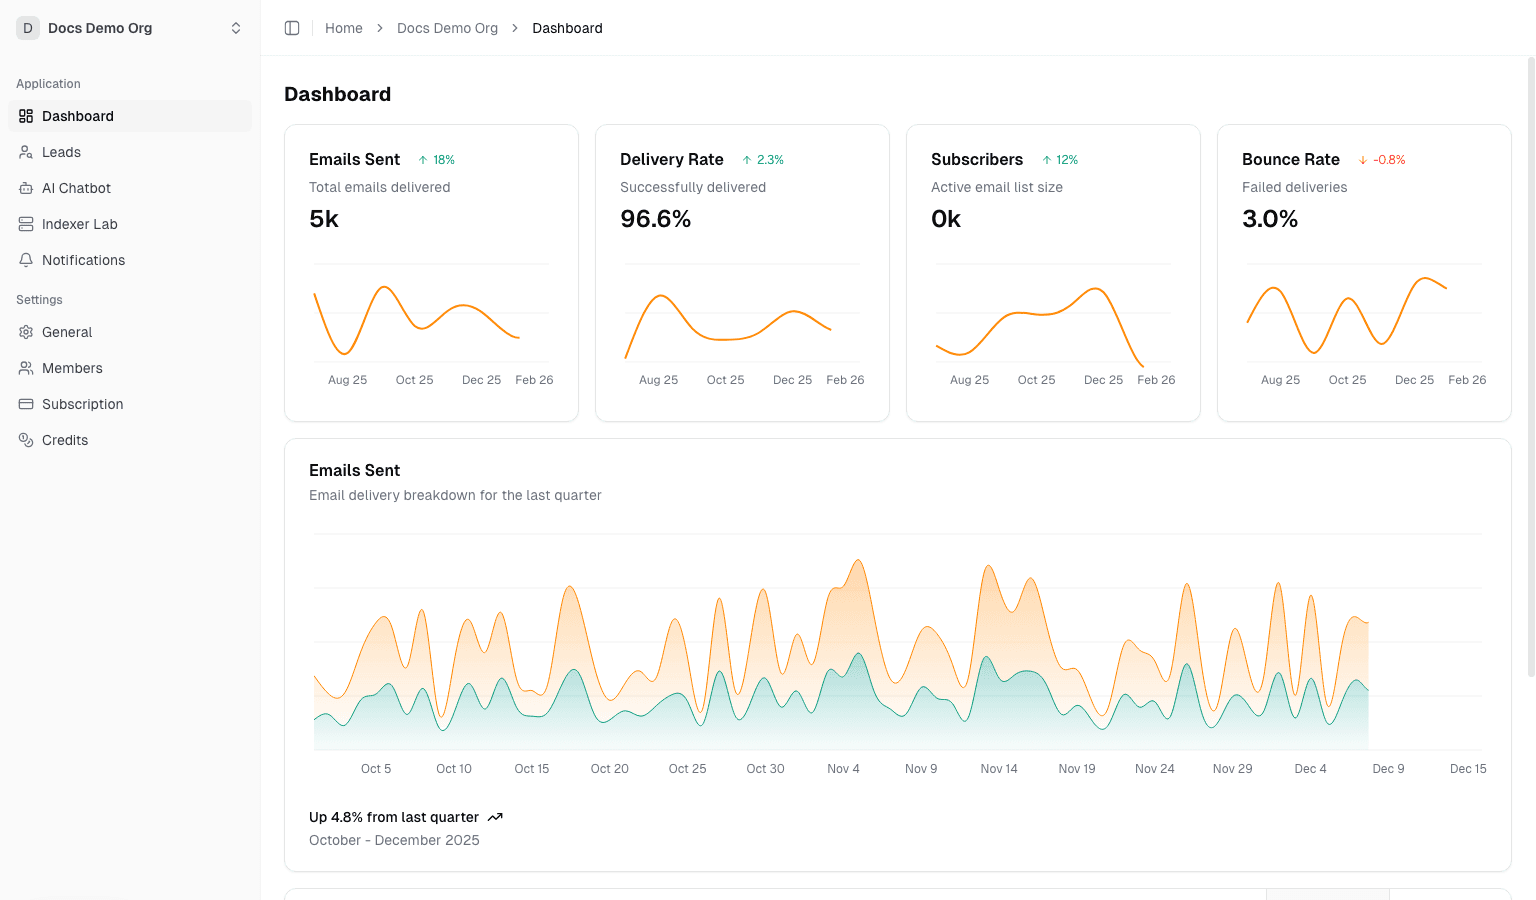
Task: Click the Notifications bell icon
Action: 26,260
